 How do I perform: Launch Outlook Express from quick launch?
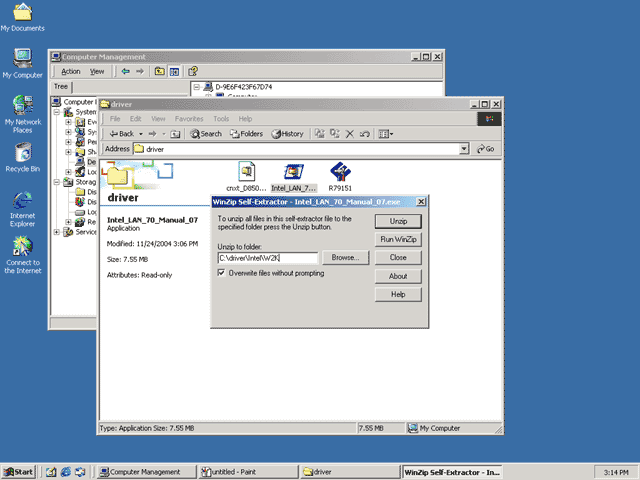pos(80,472)
